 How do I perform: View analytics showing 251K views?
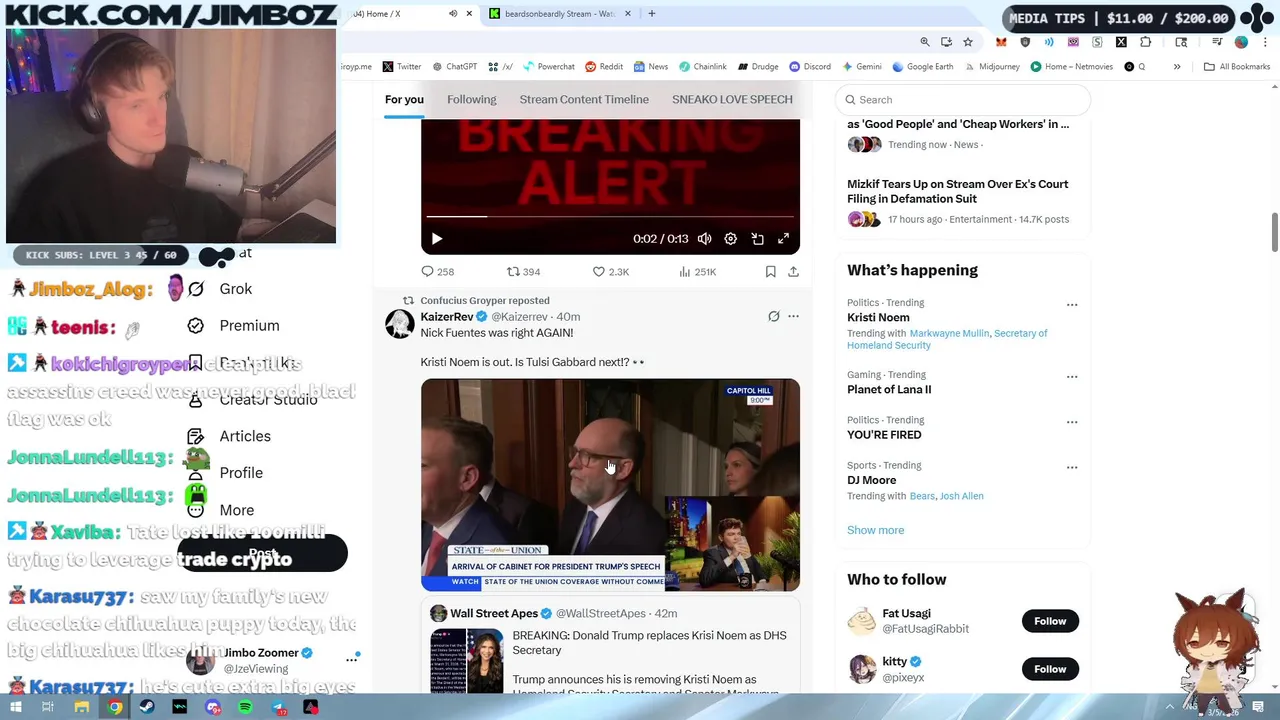pyautogui.click(x=697, y=272)
